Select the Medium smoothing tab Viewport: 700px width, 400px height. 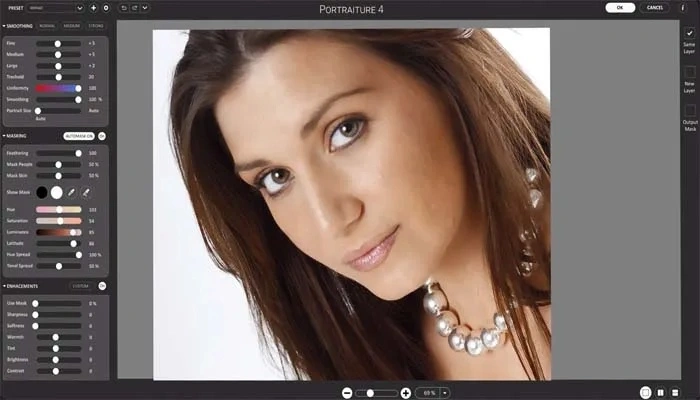click(72, 25)
